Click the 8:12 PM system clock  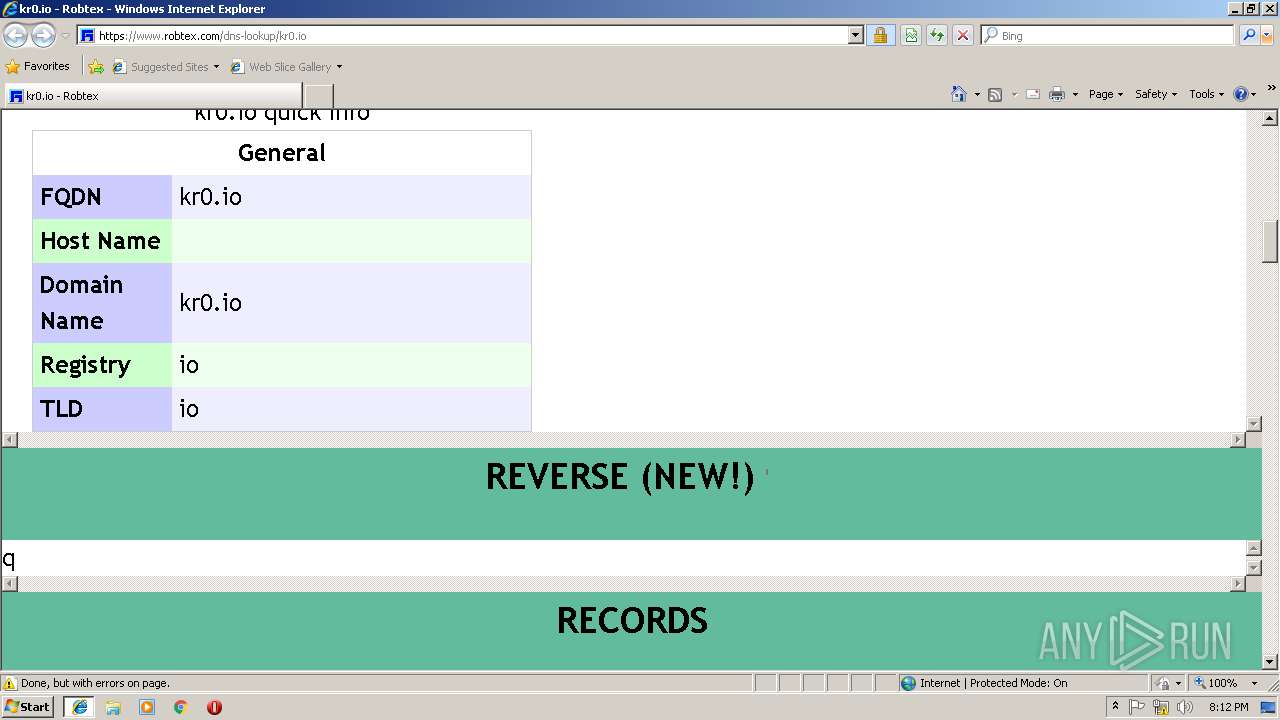point(1228,707)
